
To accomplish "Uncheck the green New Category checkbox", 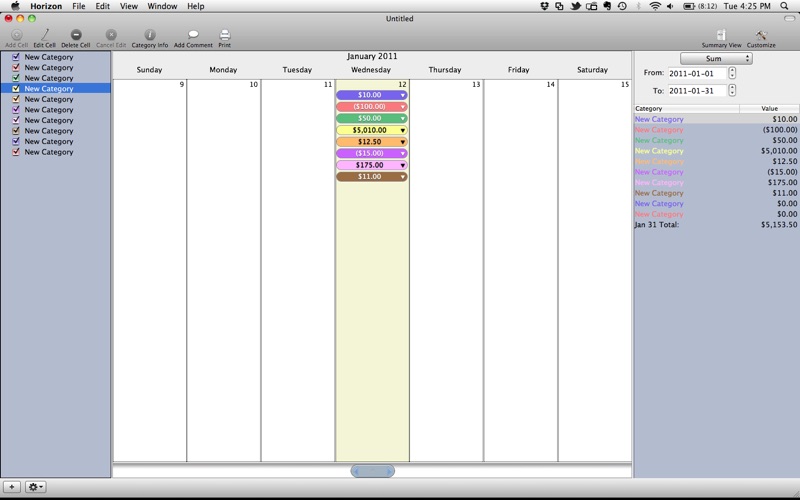I will pos(16,78).
